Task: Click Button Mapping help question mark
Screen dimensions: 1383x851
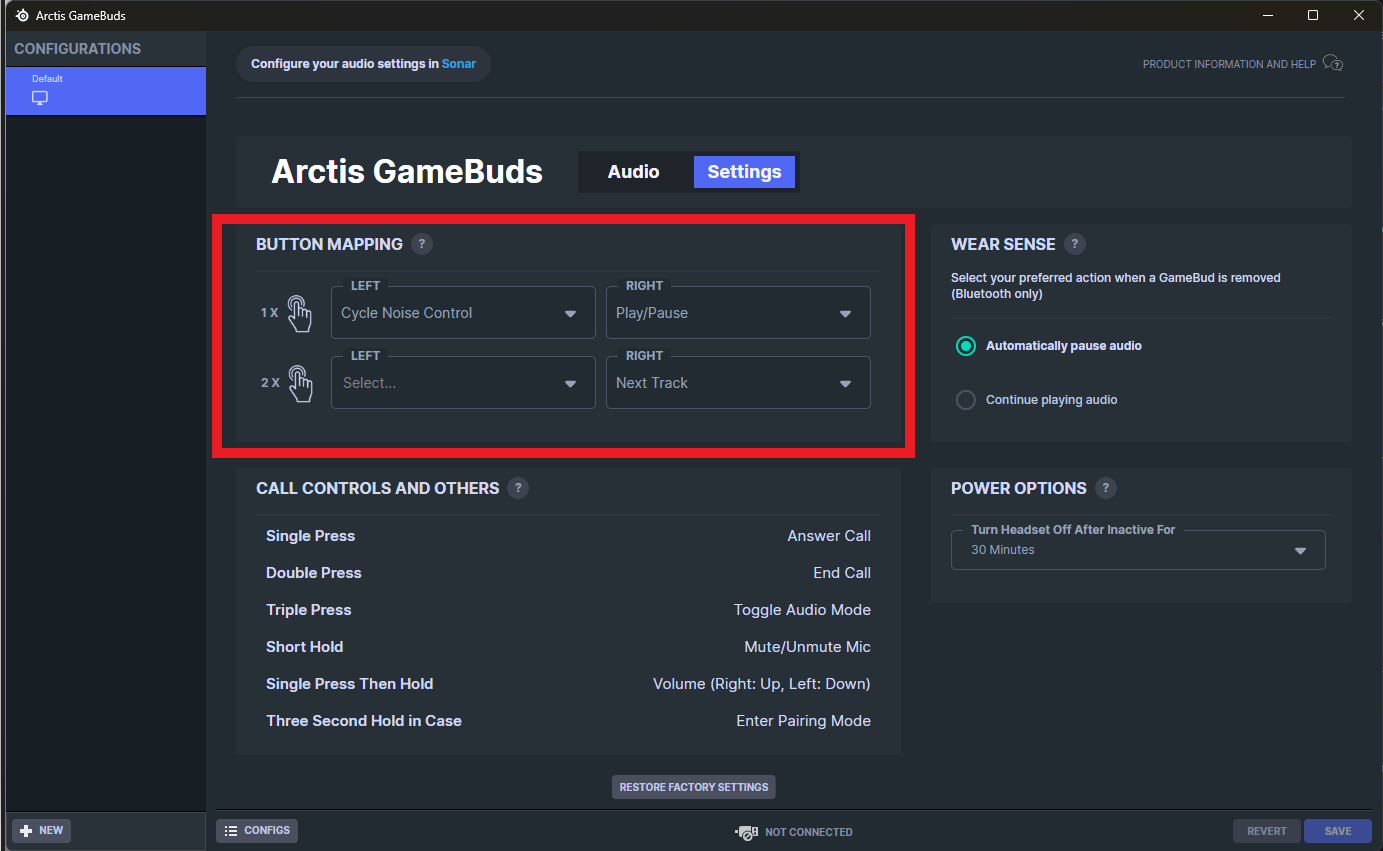Action: (x=422, y=244)
